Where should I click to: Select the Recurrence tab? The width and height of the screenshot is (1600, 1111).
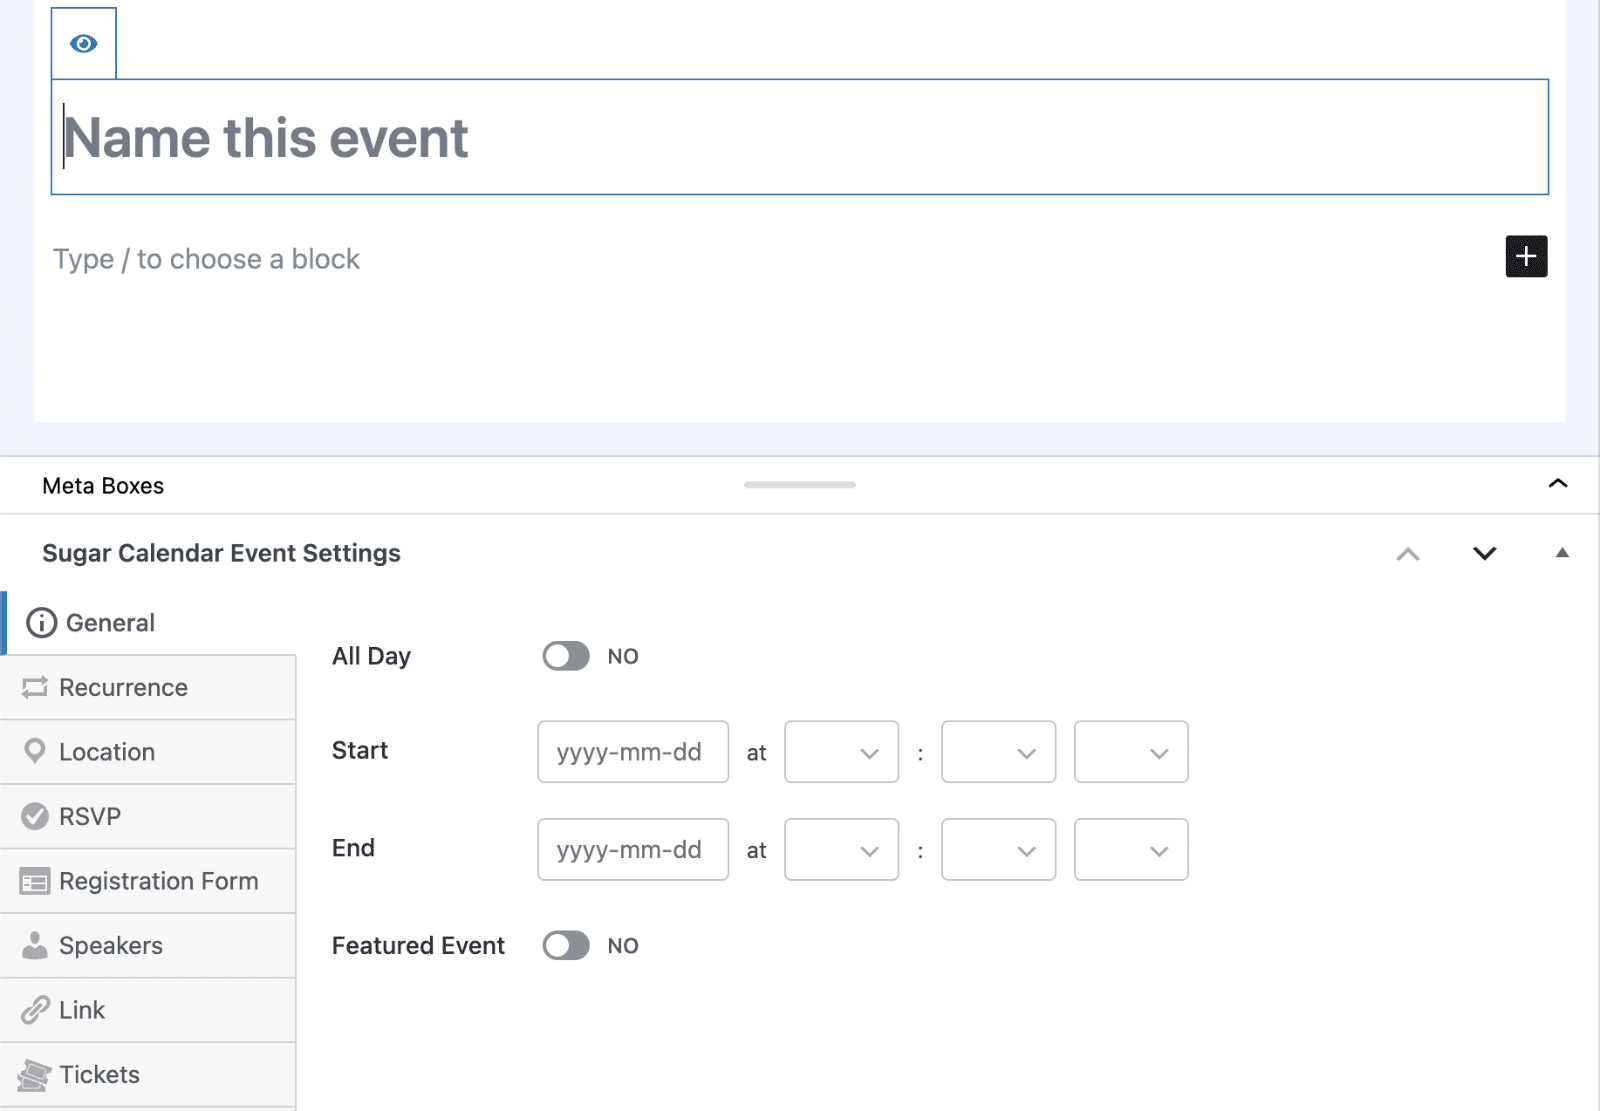pyautogui.click(x=148, y=688)
